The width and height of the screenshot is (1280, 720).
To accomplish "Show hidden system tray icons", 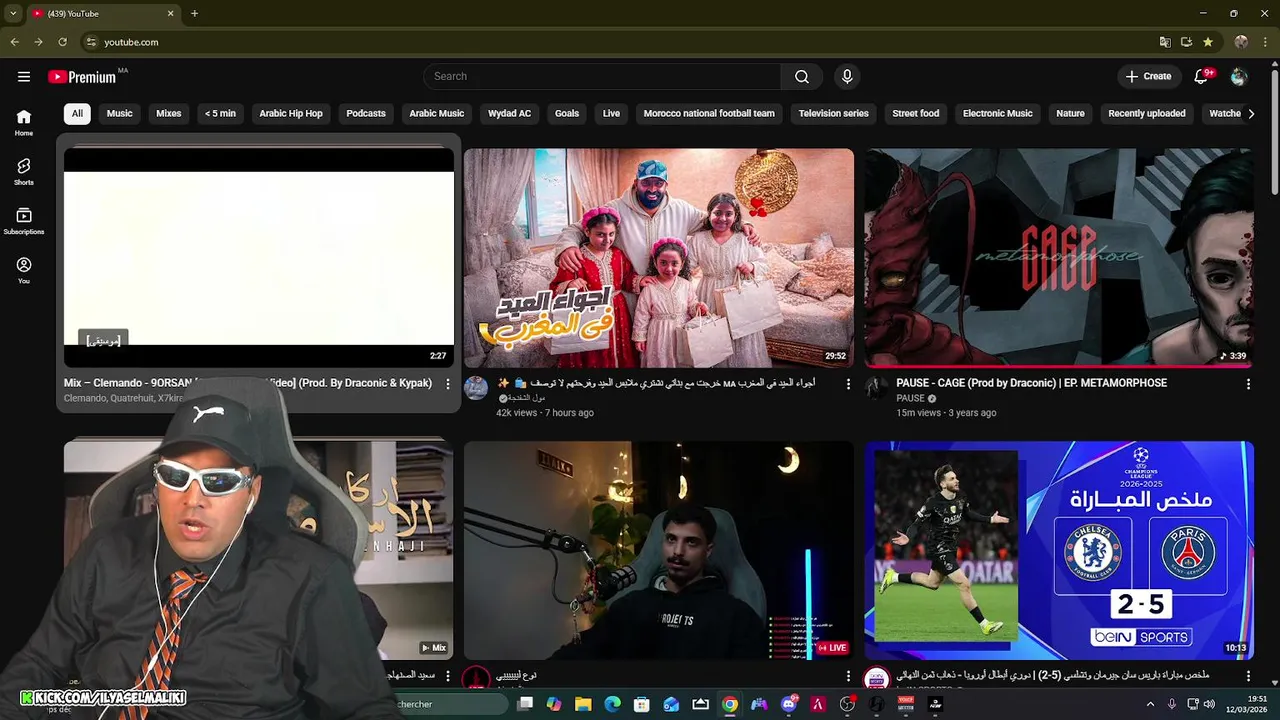I will click(1150, 704).
